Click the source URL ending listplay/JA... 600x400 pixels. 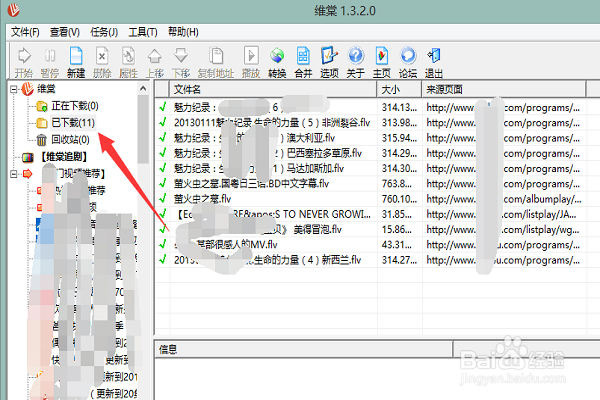501,214
